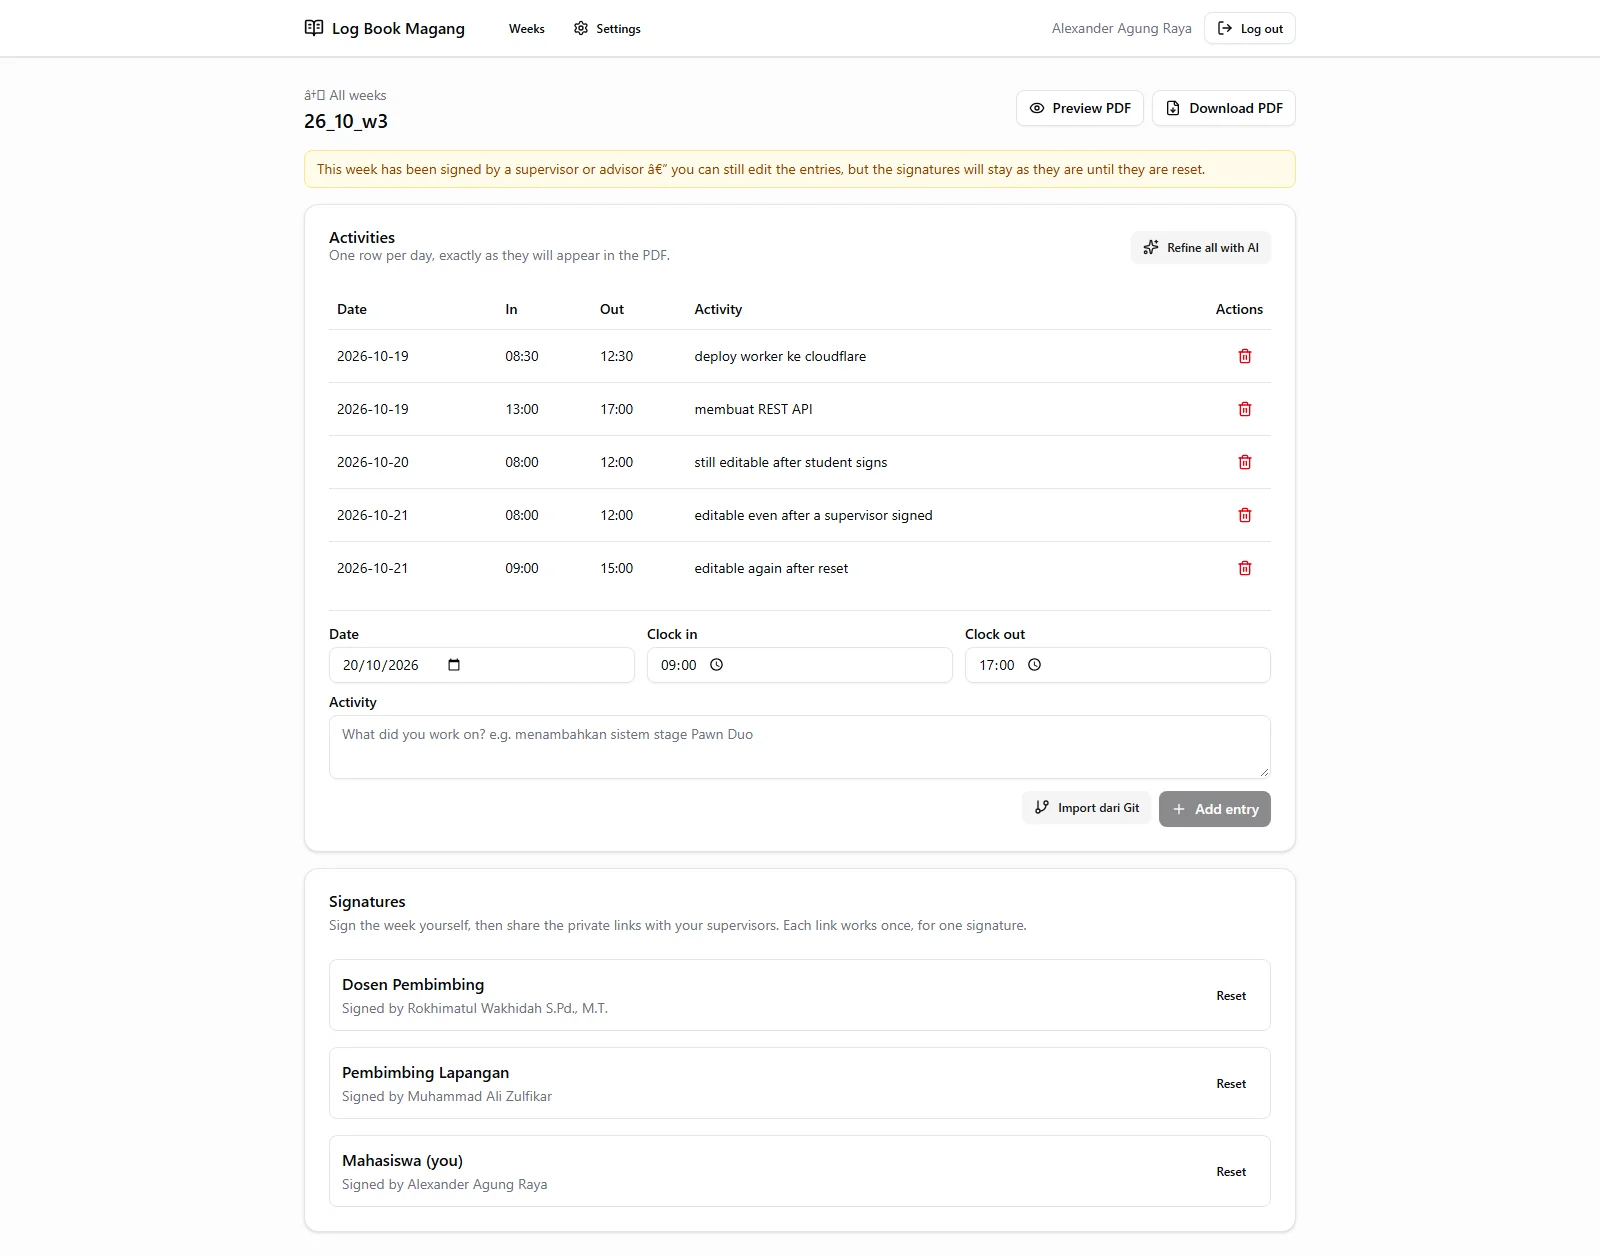Preview the PDF for this week
Screen dimensions: 1600x1256
1080,108
